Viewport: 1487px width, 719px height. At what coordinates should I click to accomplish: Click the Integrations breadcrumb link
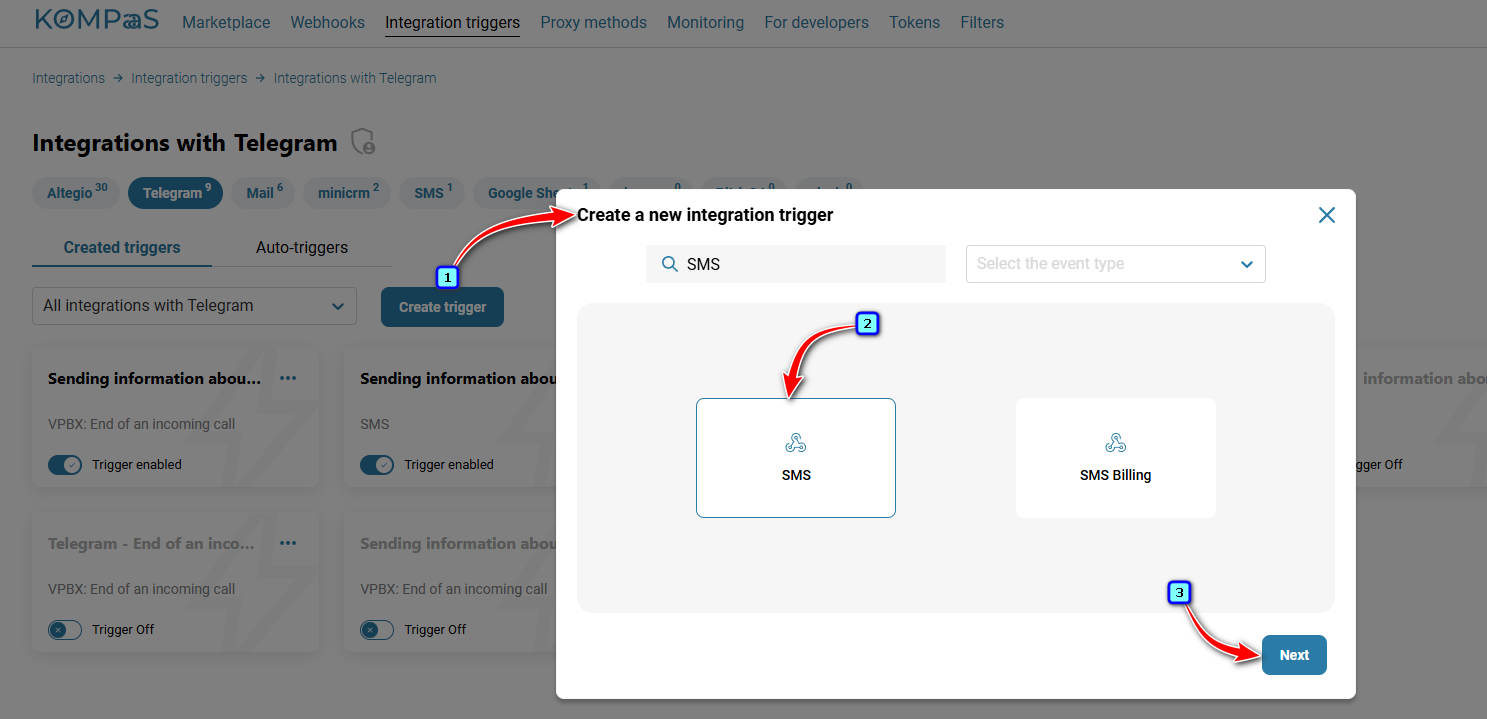[x=68, y=78]
